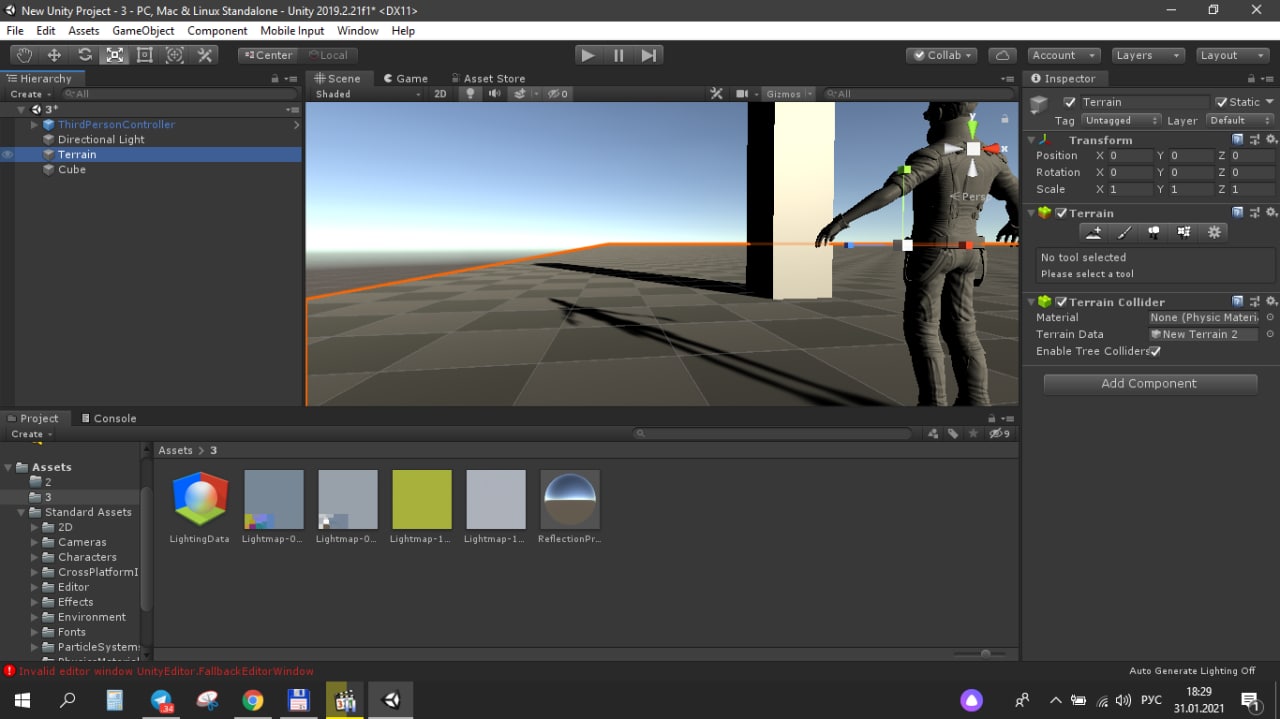Click Material object picker circle

pyautogui.click(x=1270, y=317)
